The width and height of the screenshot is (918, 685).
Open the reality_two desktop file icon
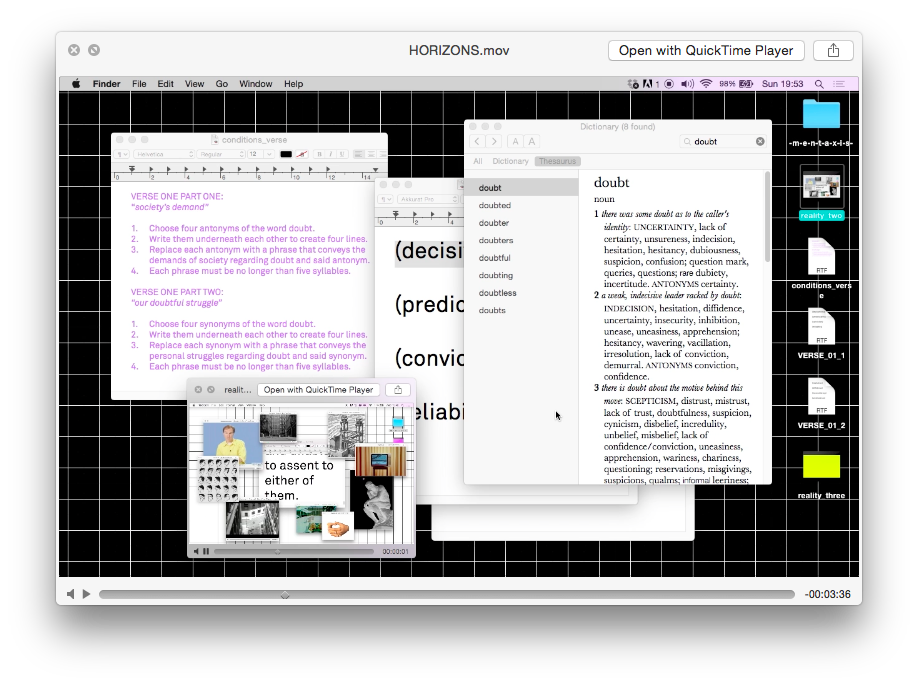pos(822,188)
